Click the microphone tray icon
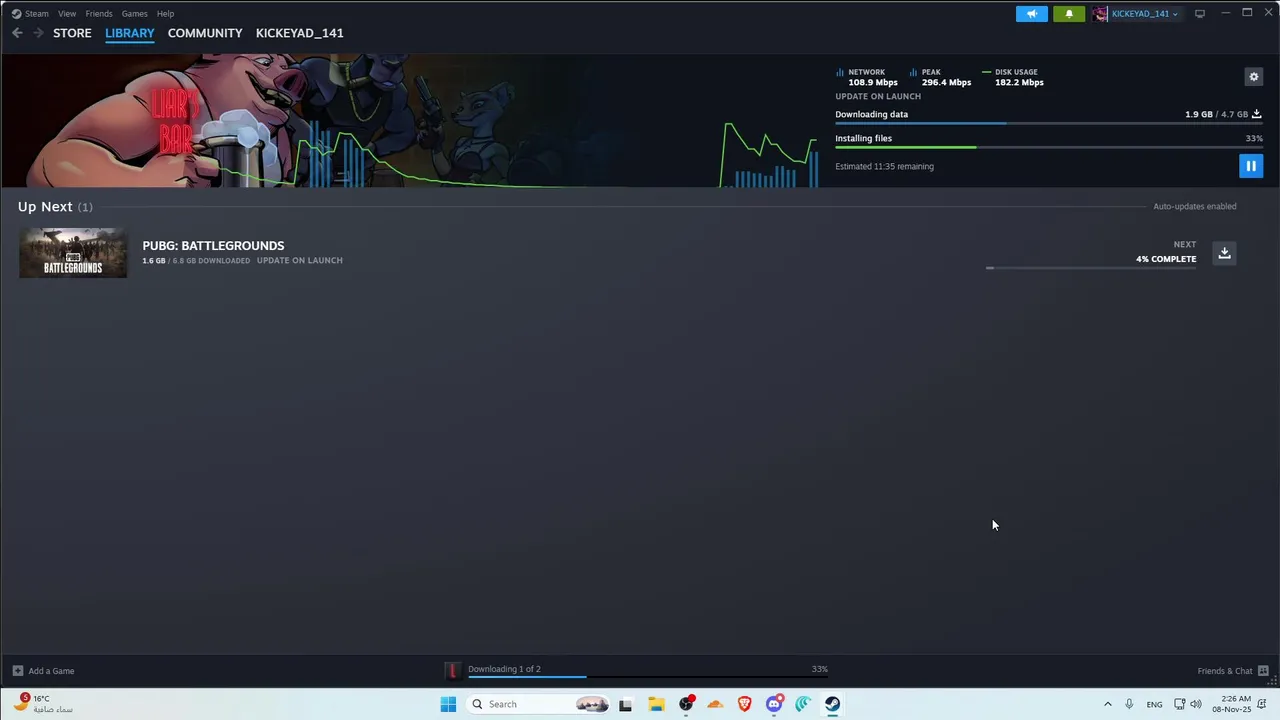The height and width of the screenshot is (720, 1280). [x=1129, y=704]
